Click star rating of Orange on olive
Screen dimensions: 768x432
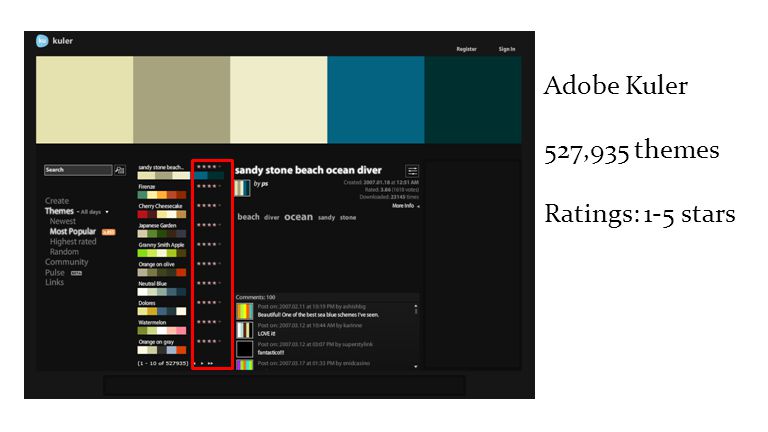coord(209,264)
